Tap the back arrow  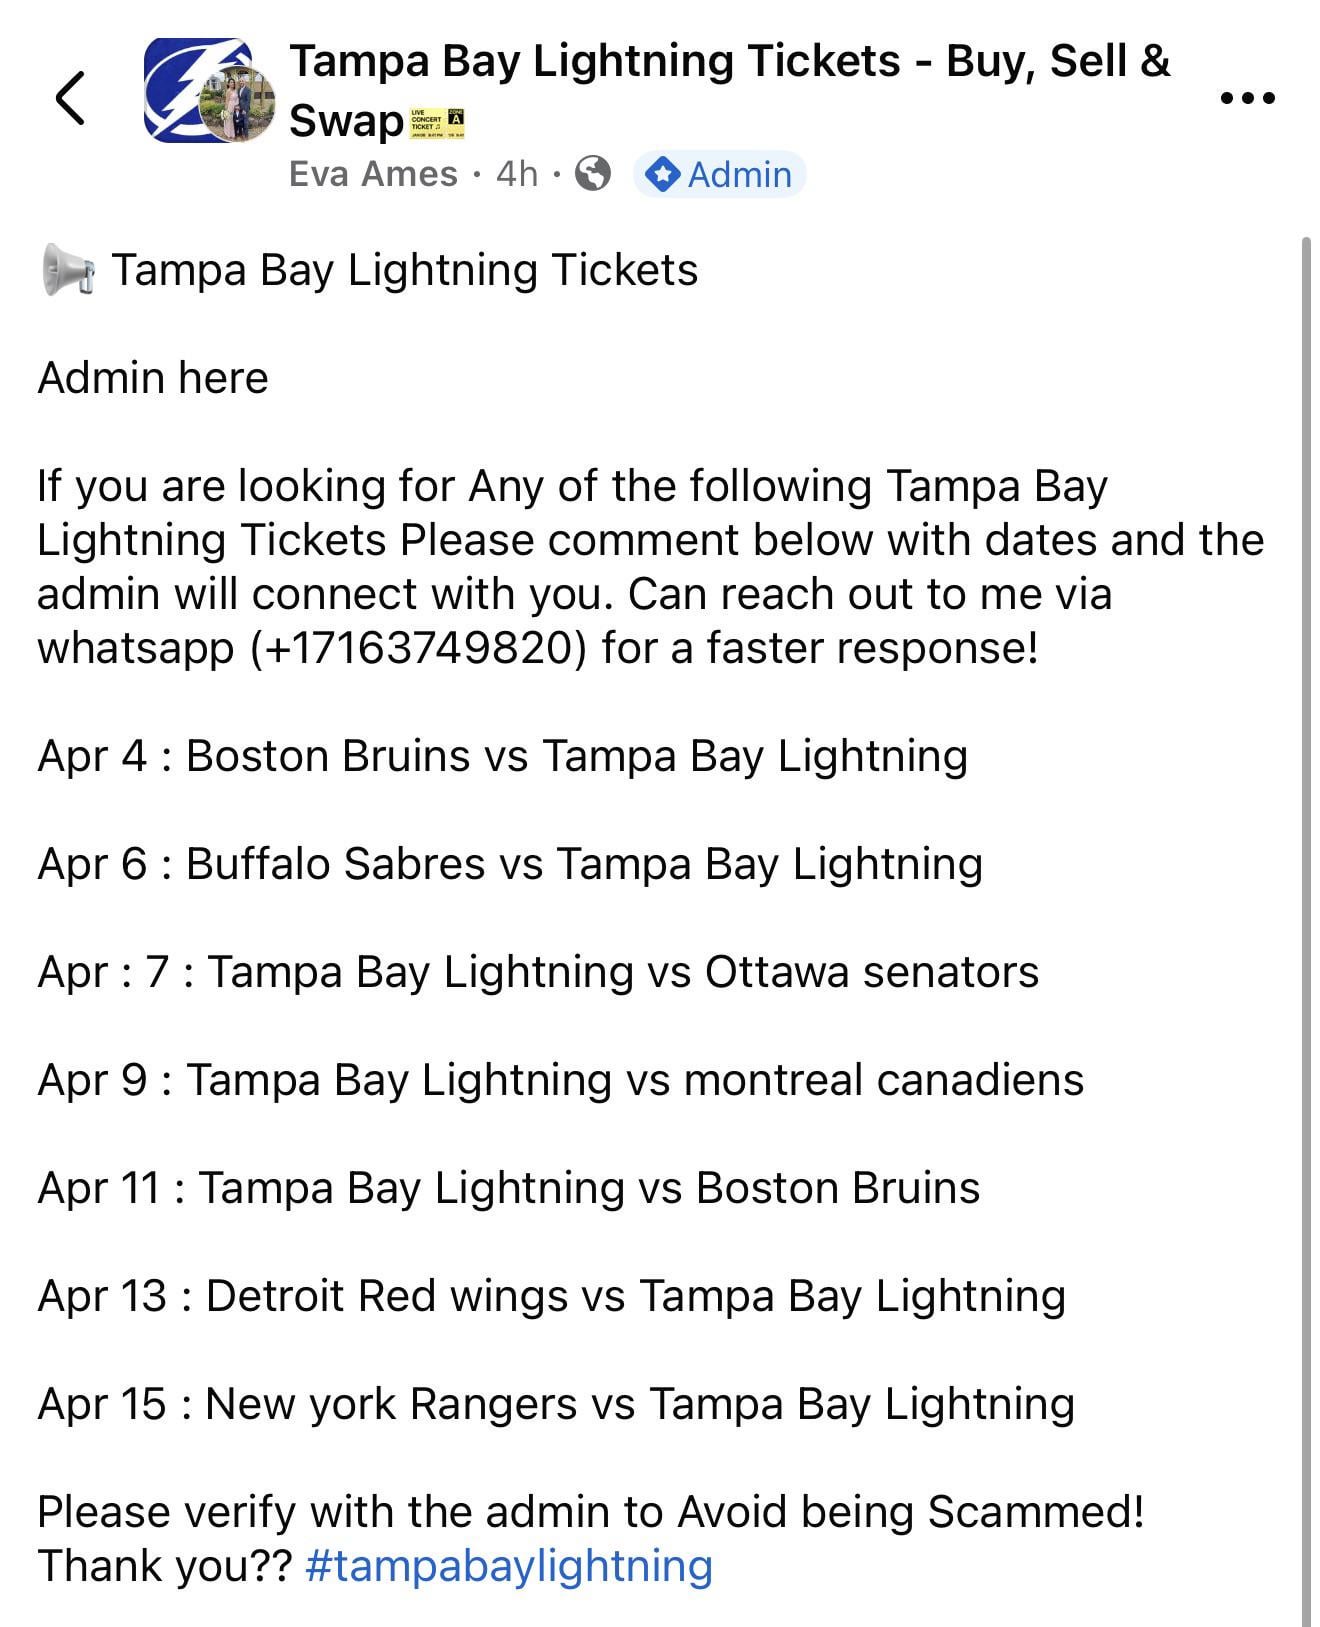pyautogui.click(x=70, y=98)
